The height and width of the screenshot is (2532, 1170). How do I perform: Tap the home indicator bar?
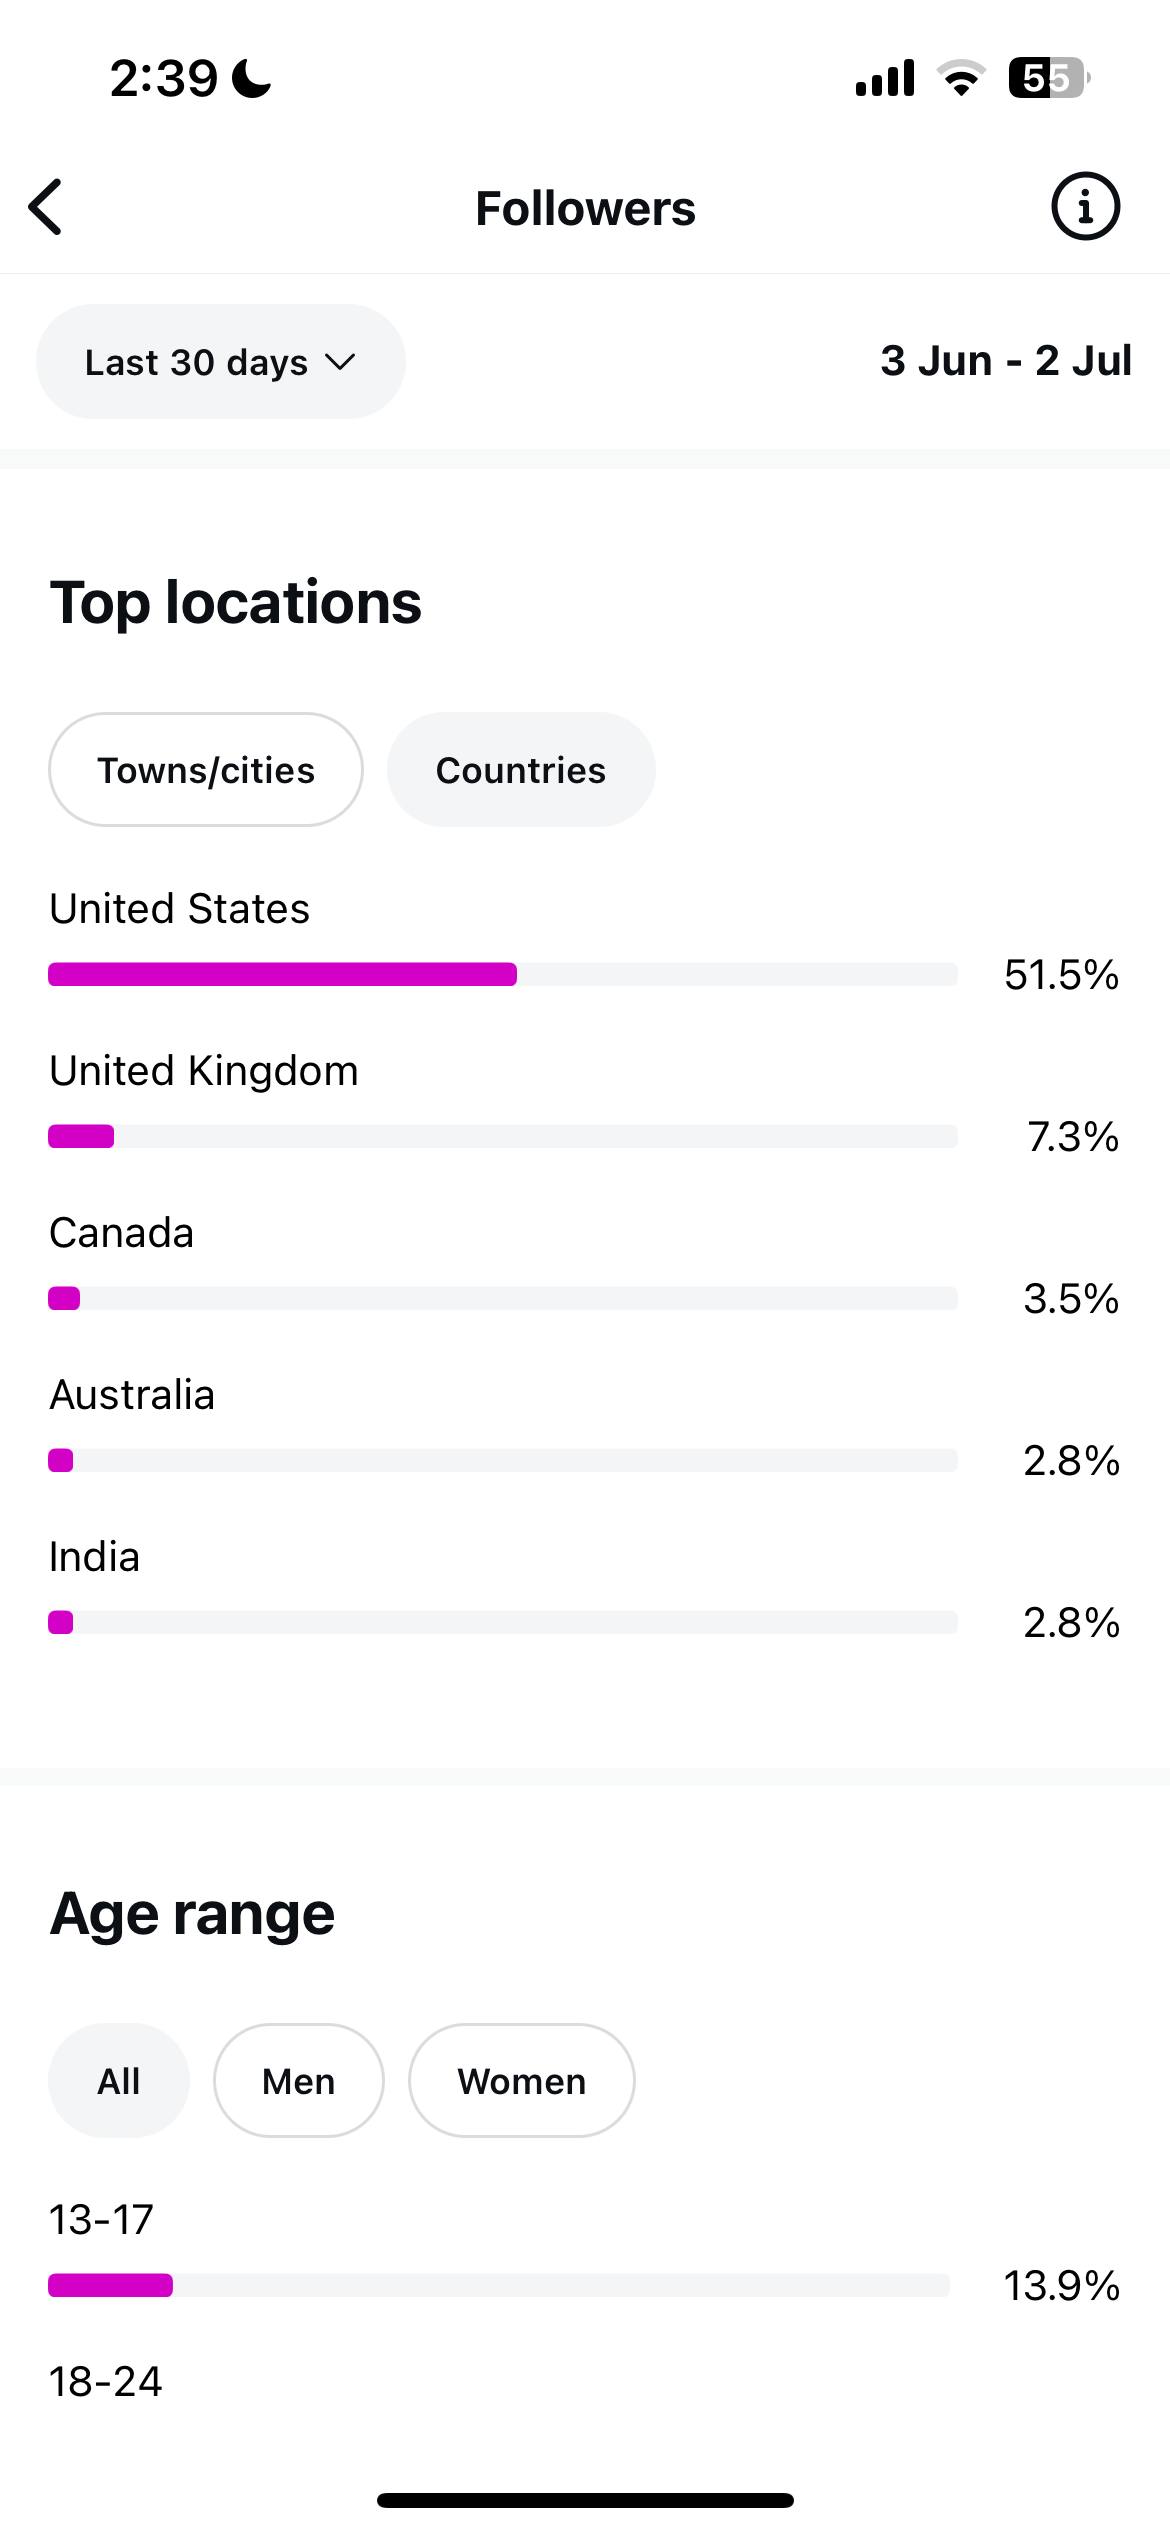click(585, 2500)
